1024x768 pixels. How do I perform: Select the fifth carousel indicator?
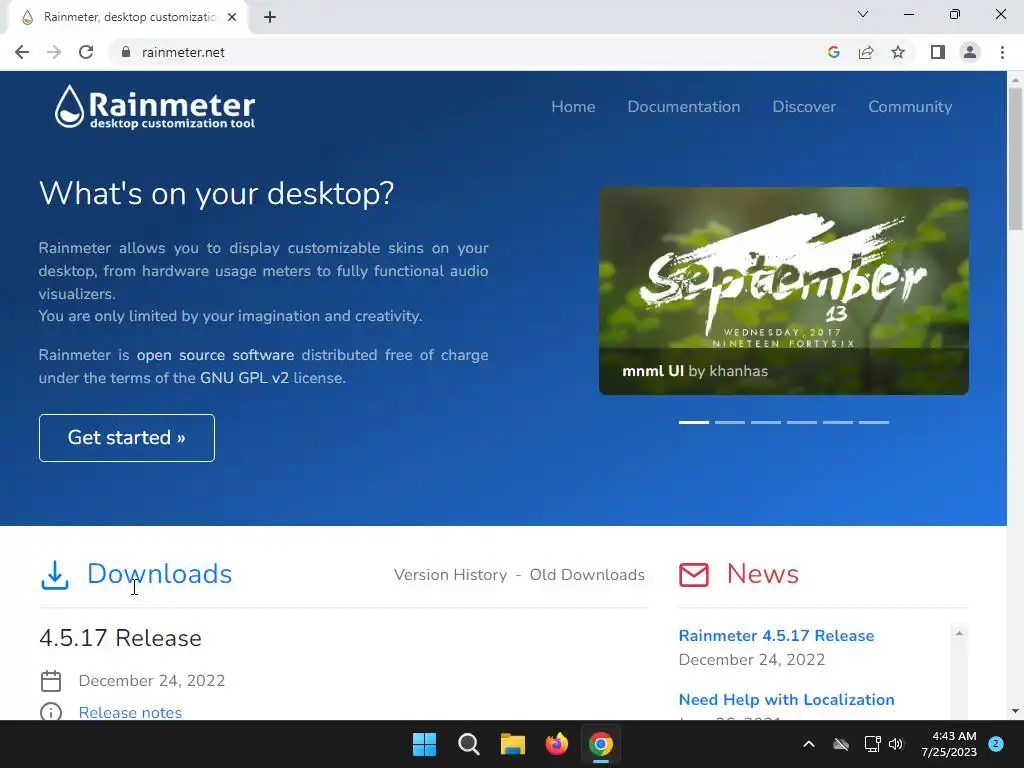[x=838, y=423]
